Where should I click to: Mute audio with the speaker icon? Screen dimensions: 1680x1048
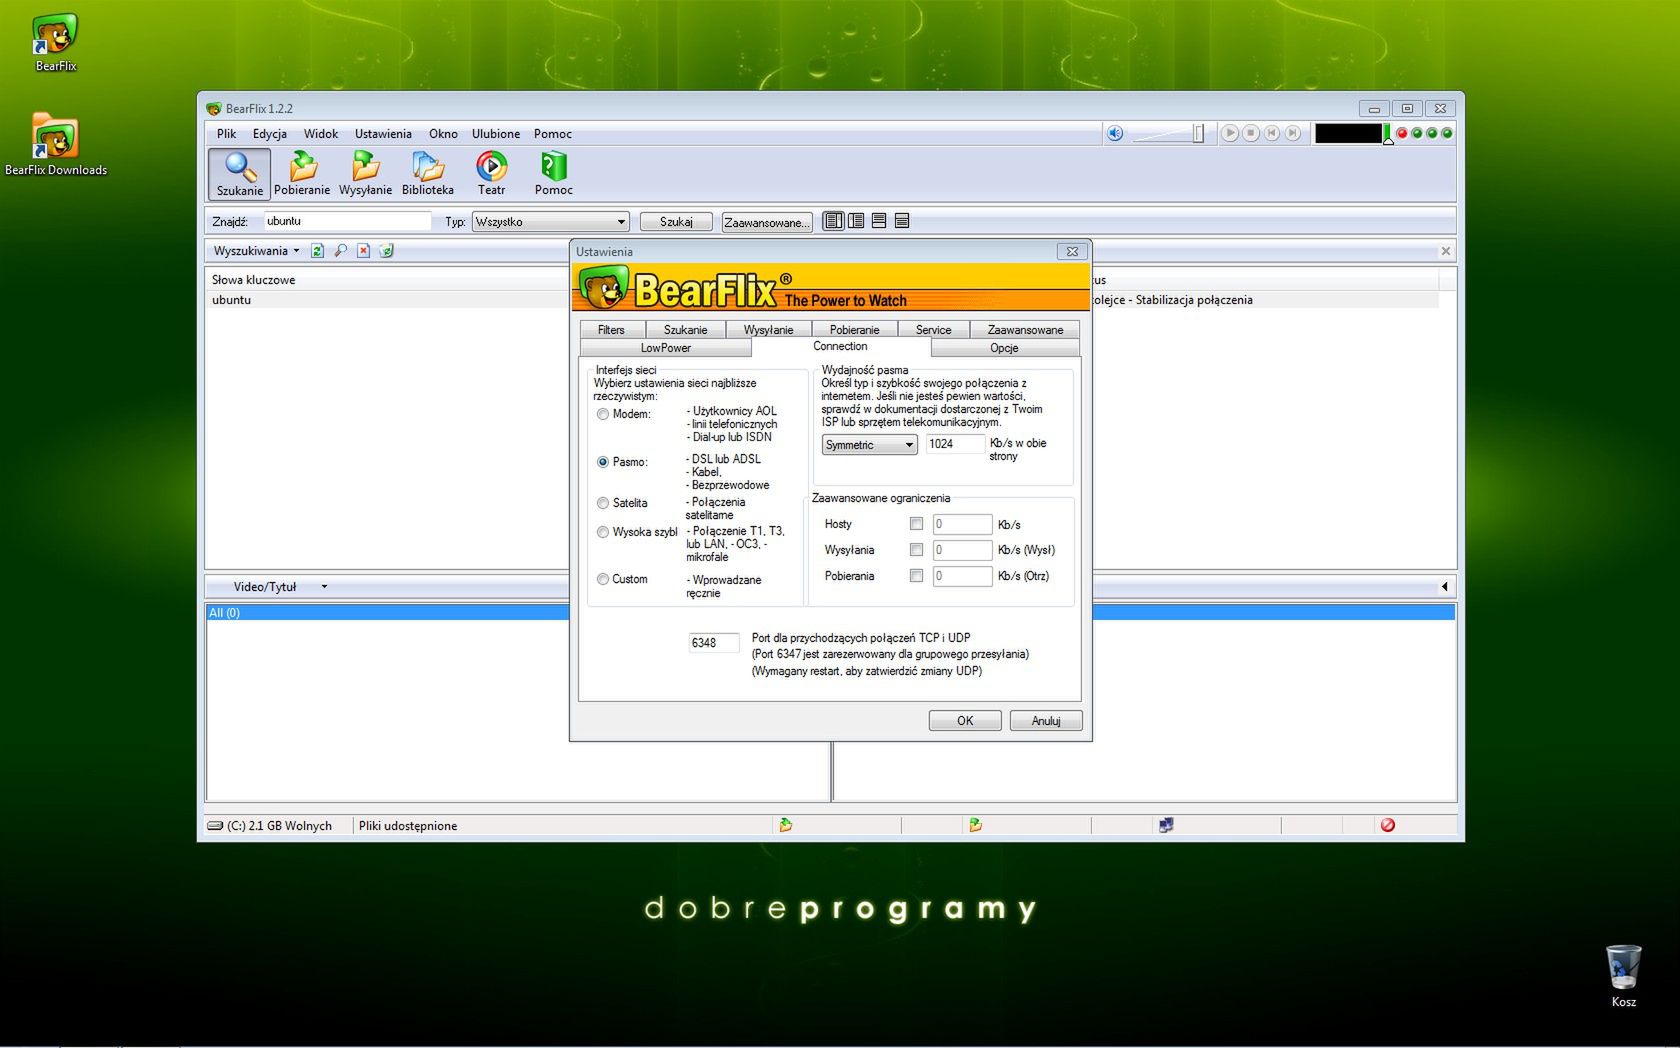[1115, 133]
